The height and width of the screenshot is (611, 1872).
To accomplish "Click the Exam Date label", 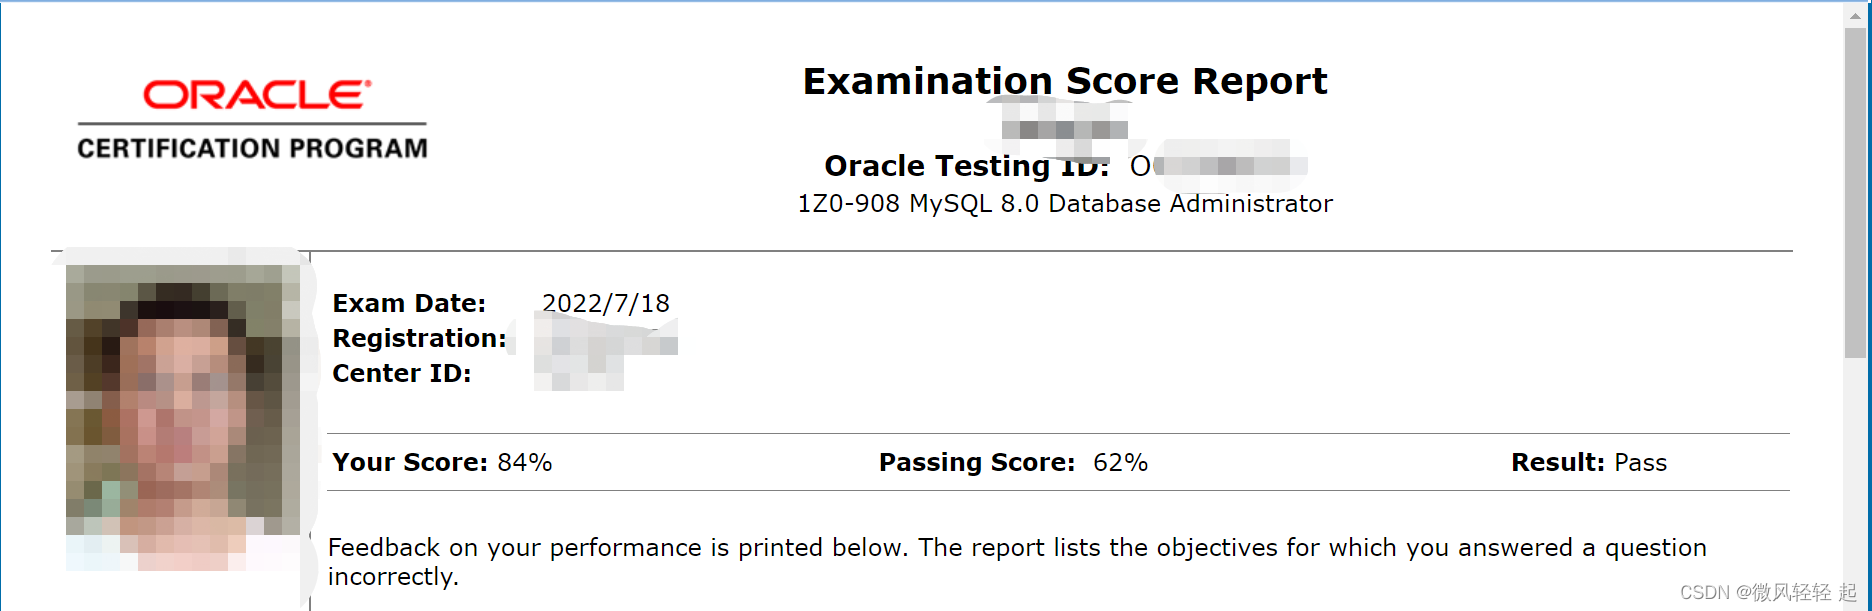I will (x=409, y=304).
